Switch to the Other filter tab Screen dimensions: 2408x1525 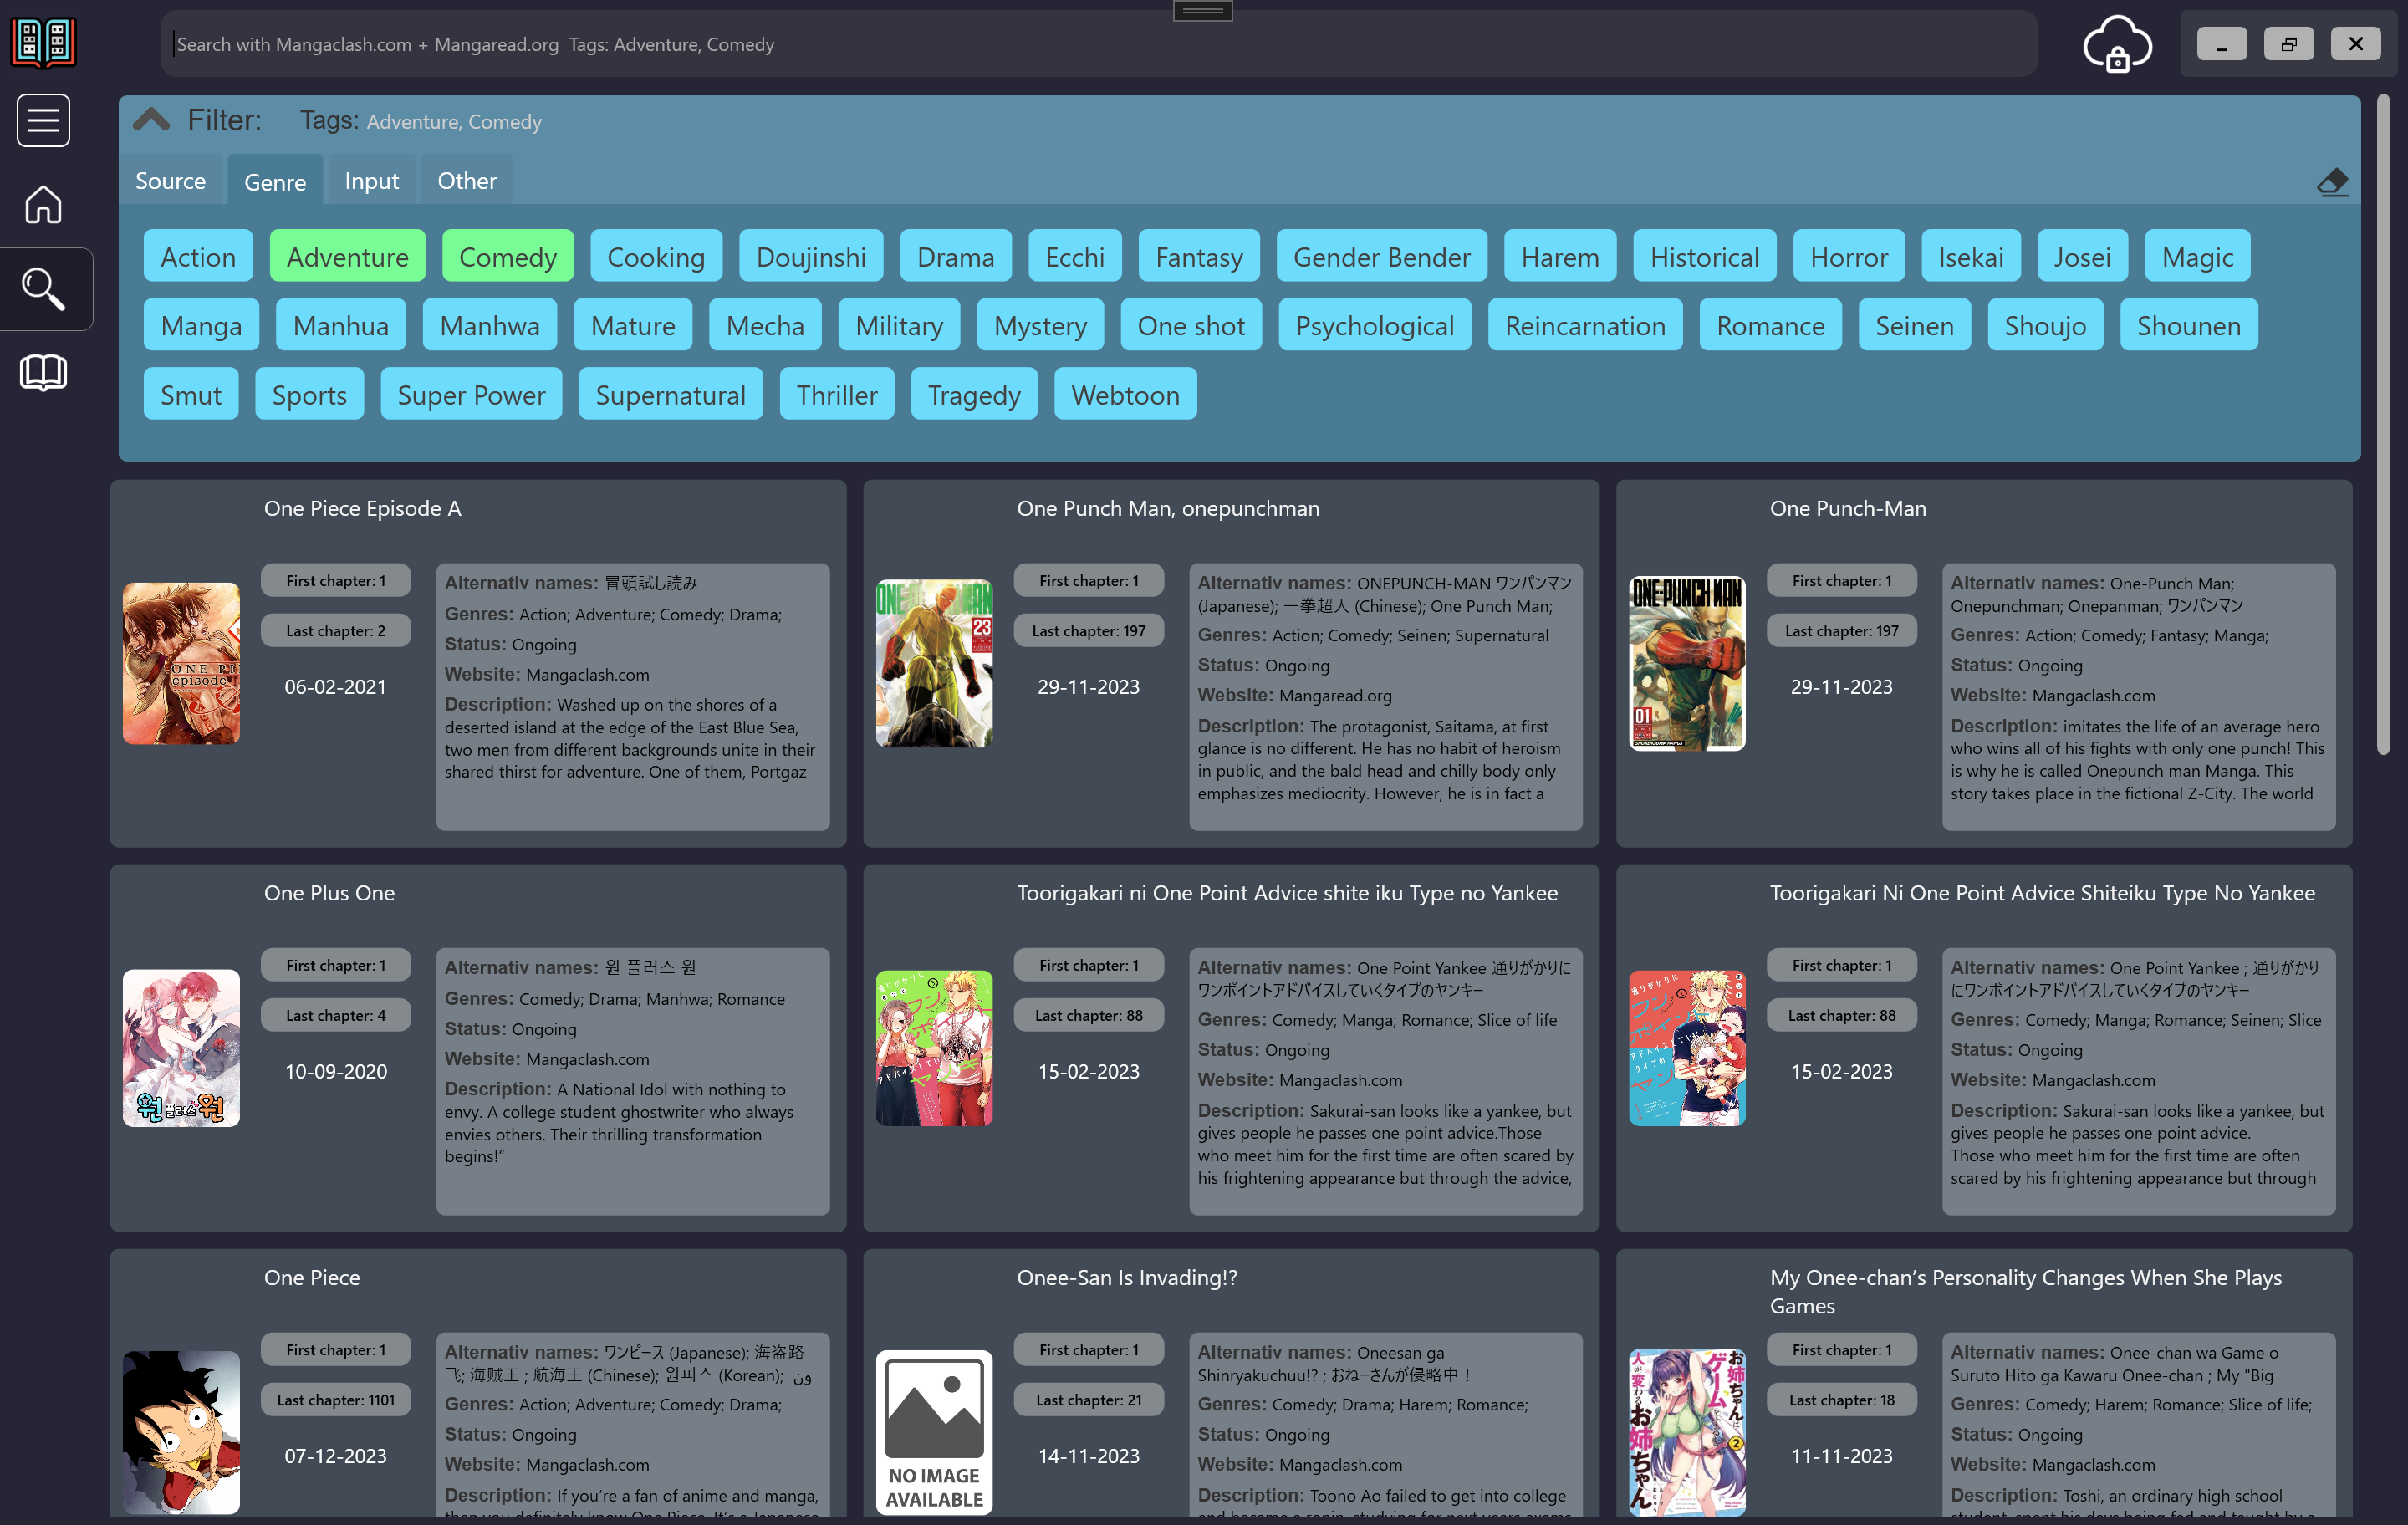coord(466,181)
